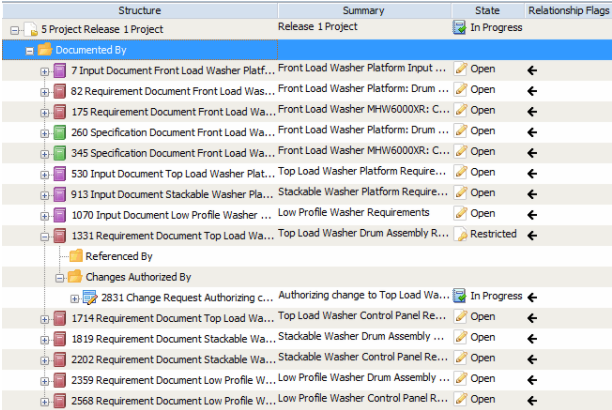Click the red icon of 2568 Requirement Document

[60, 401]
